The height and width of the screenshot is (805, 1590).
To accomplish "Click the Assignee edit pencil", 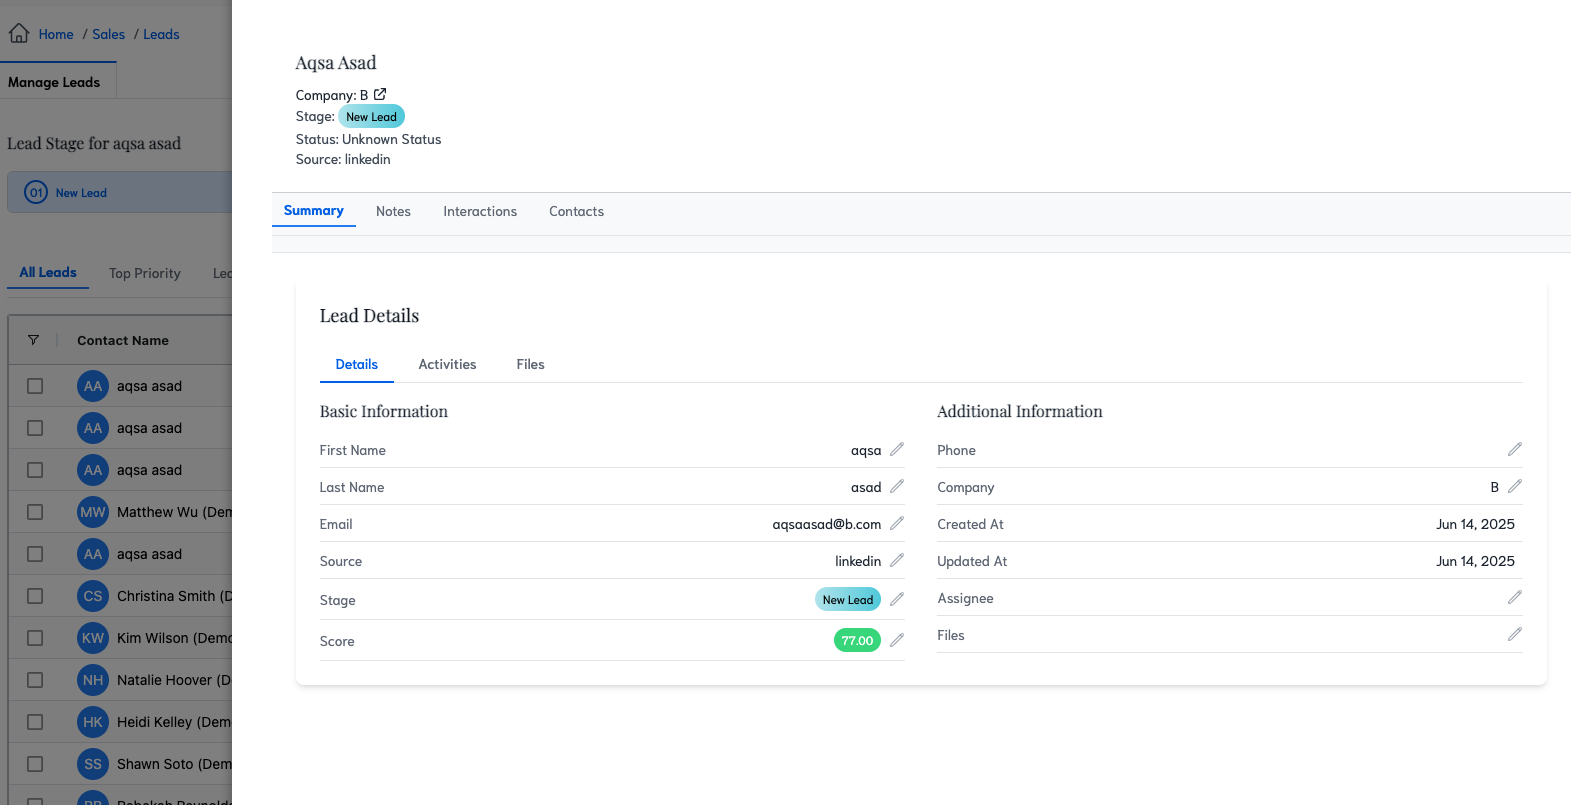I will [1514, 598].
